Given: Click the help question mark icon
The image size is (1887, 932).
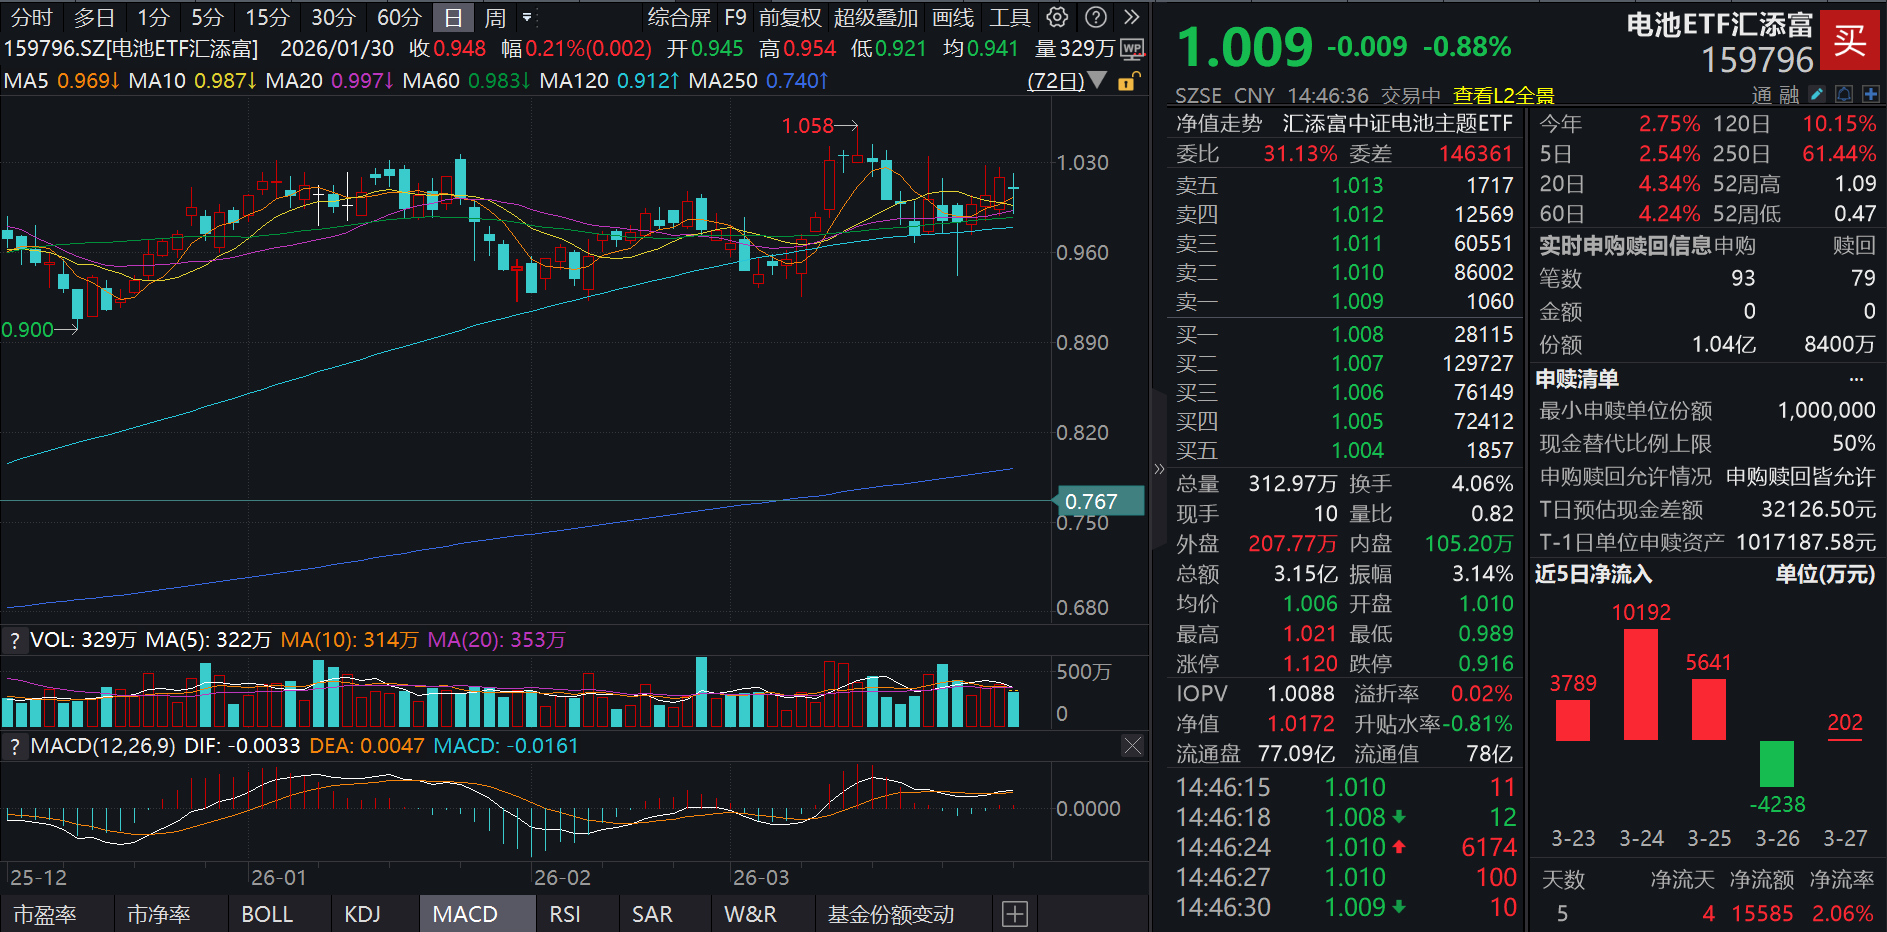Looking at the screenshot, I should pyautogui.click(x=1096, y=17).
